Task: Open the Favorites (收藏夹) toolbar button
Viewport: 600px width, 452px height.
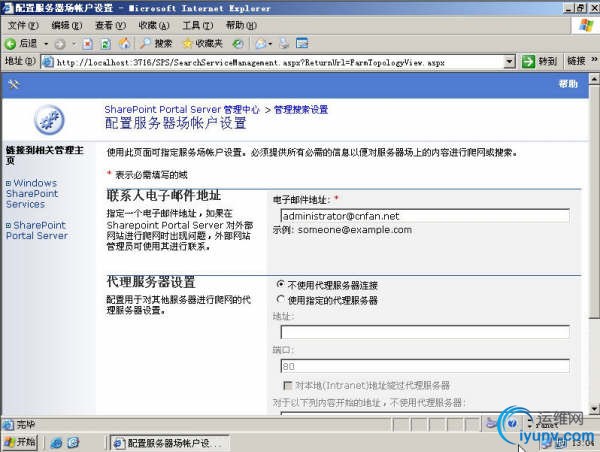Action: 203,44
